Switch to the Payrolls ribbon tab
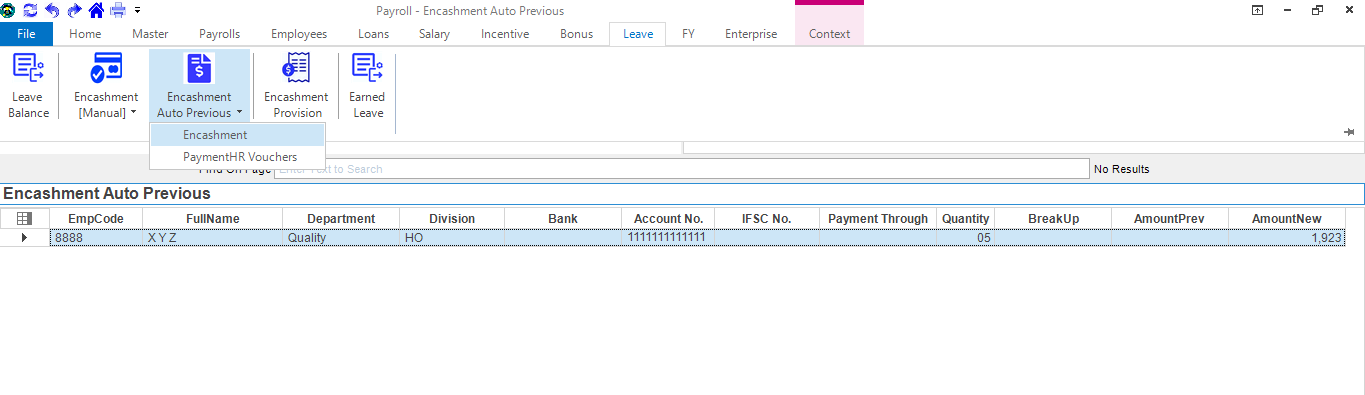The image size is (1365, 395). [x=219, y=34]
